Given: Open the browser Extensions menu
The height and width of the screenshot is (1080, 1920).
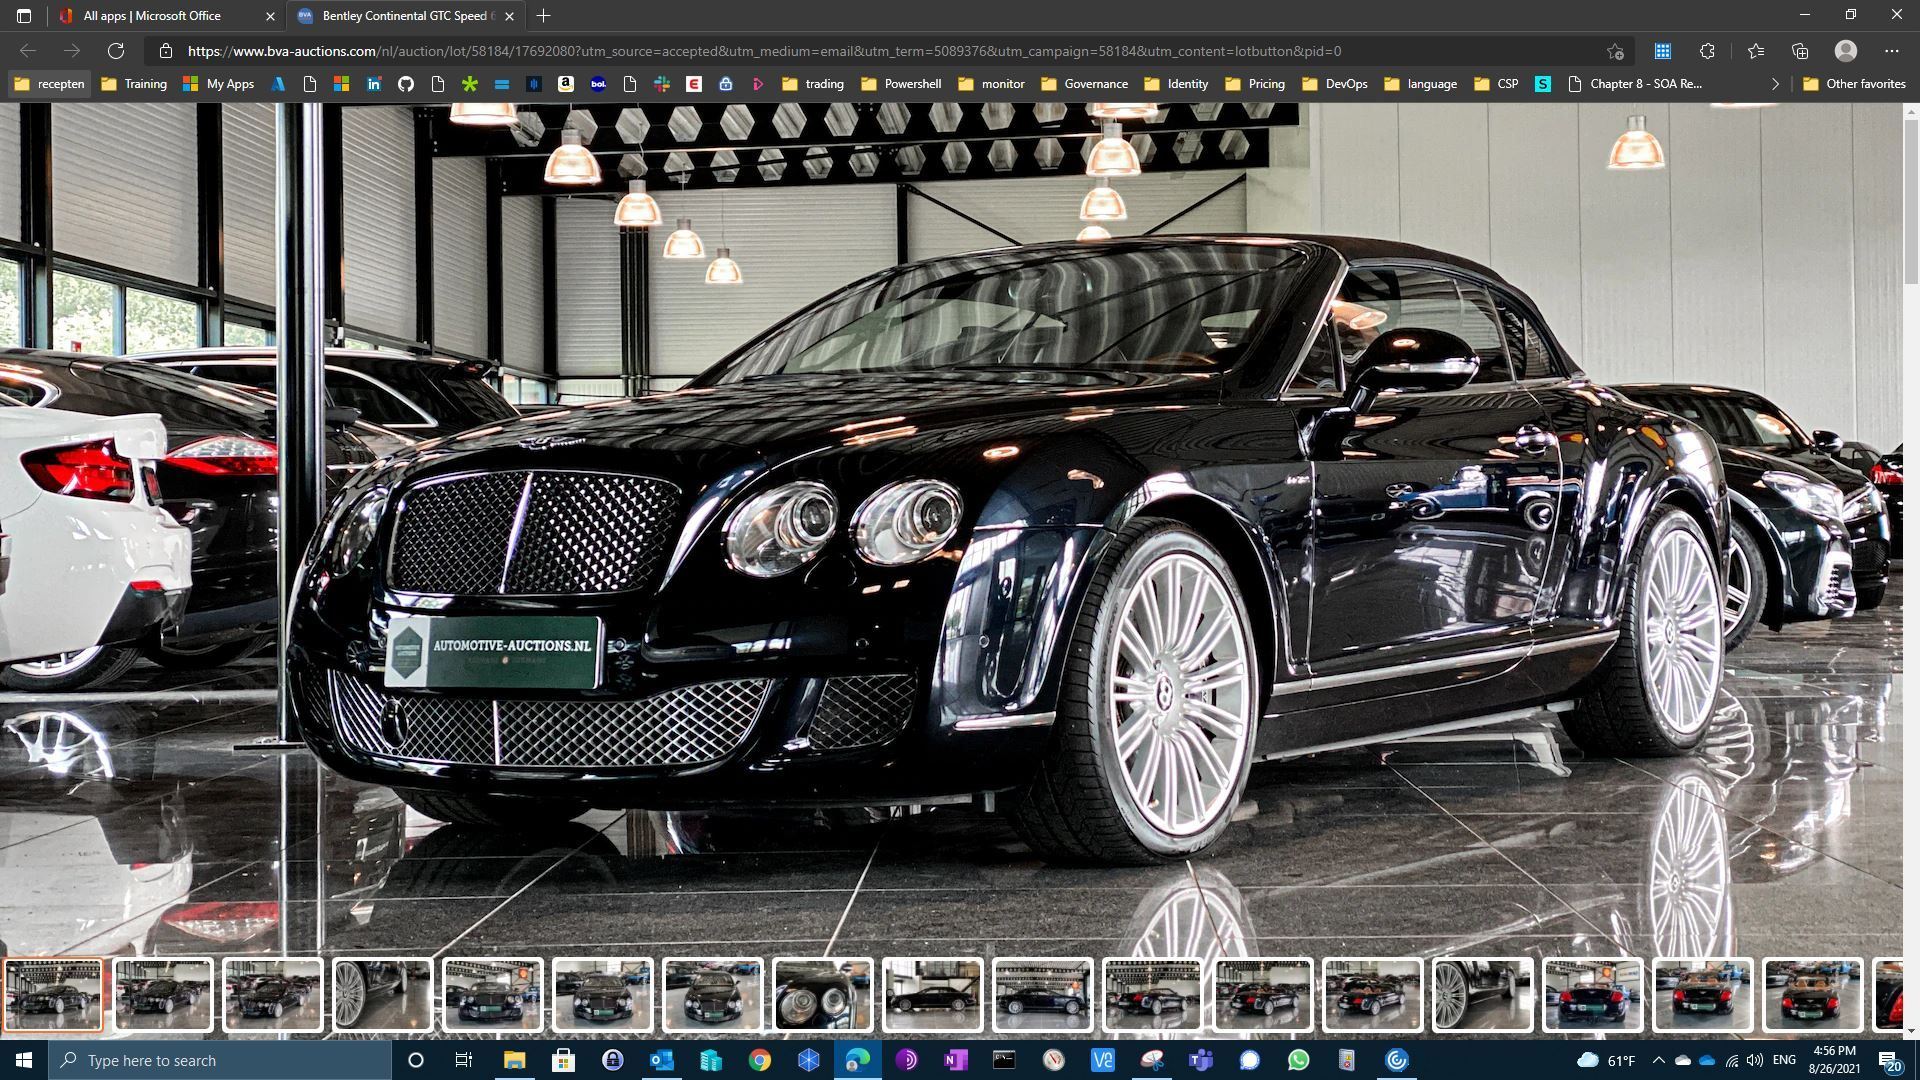Looking at the screenshot, I should click(1707, 51).
